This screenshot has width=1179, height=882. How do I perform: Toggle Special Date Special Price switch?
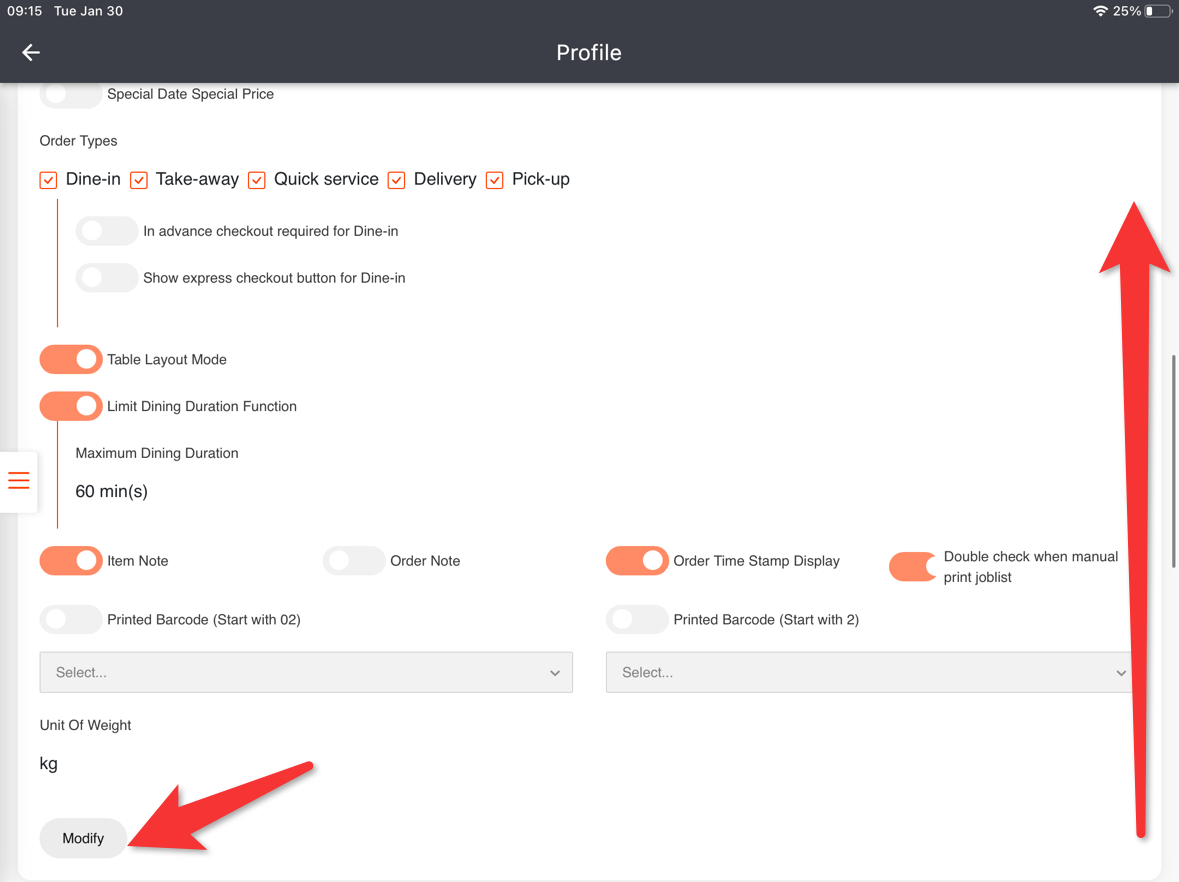[71, 94]
